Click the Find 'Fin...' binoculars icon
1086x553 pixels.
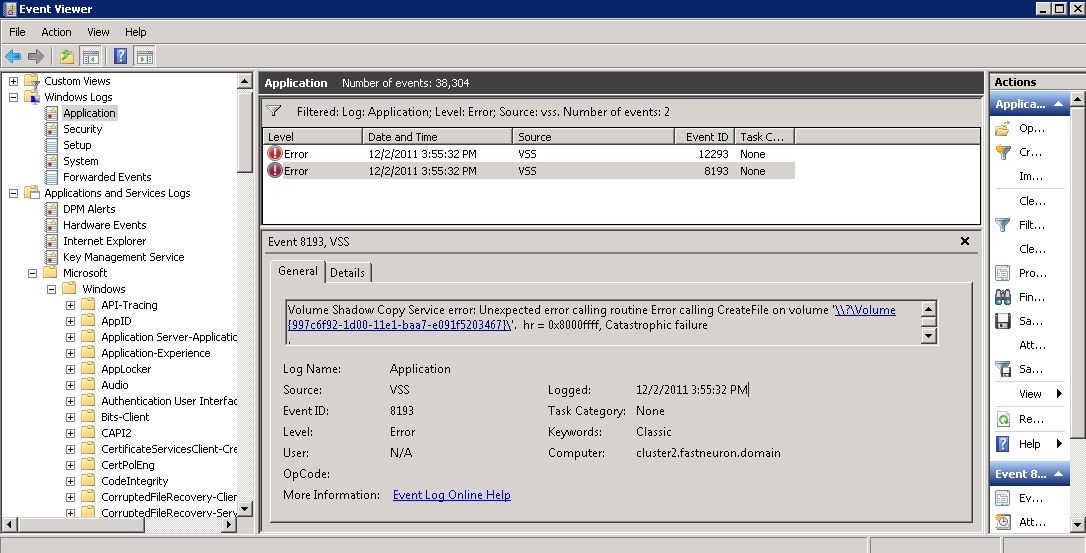pos(1003,297)
